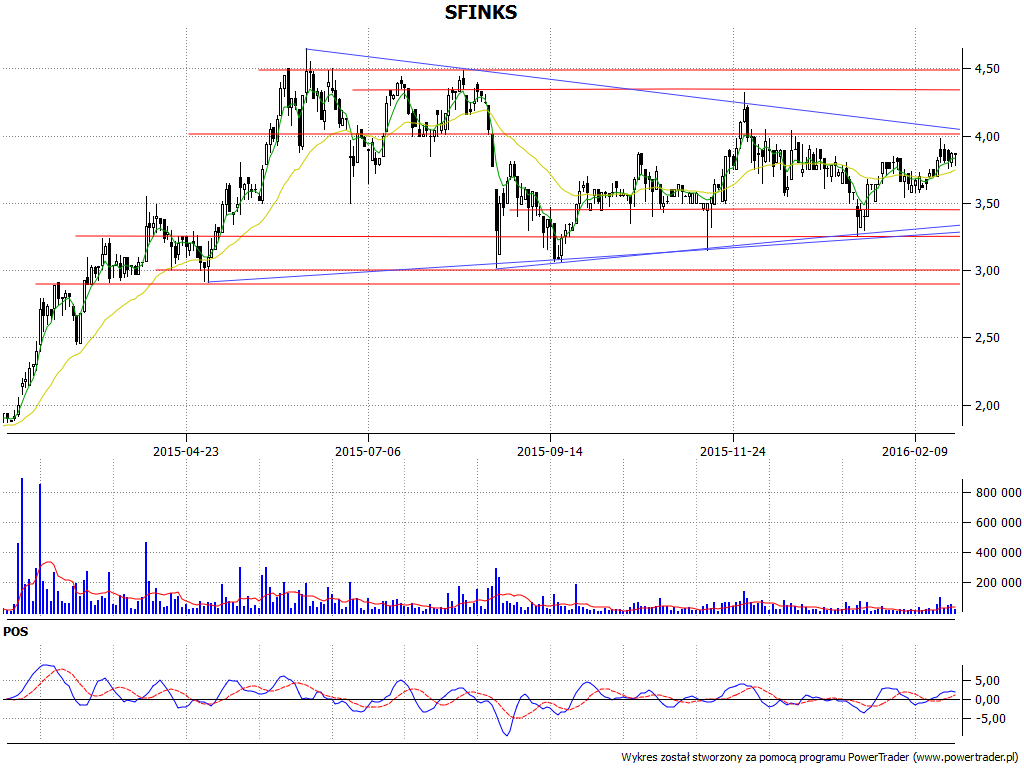The image size is (1024, 768).
Task: Click the 2015-07-06 date label
Action: tap(368, 451)
